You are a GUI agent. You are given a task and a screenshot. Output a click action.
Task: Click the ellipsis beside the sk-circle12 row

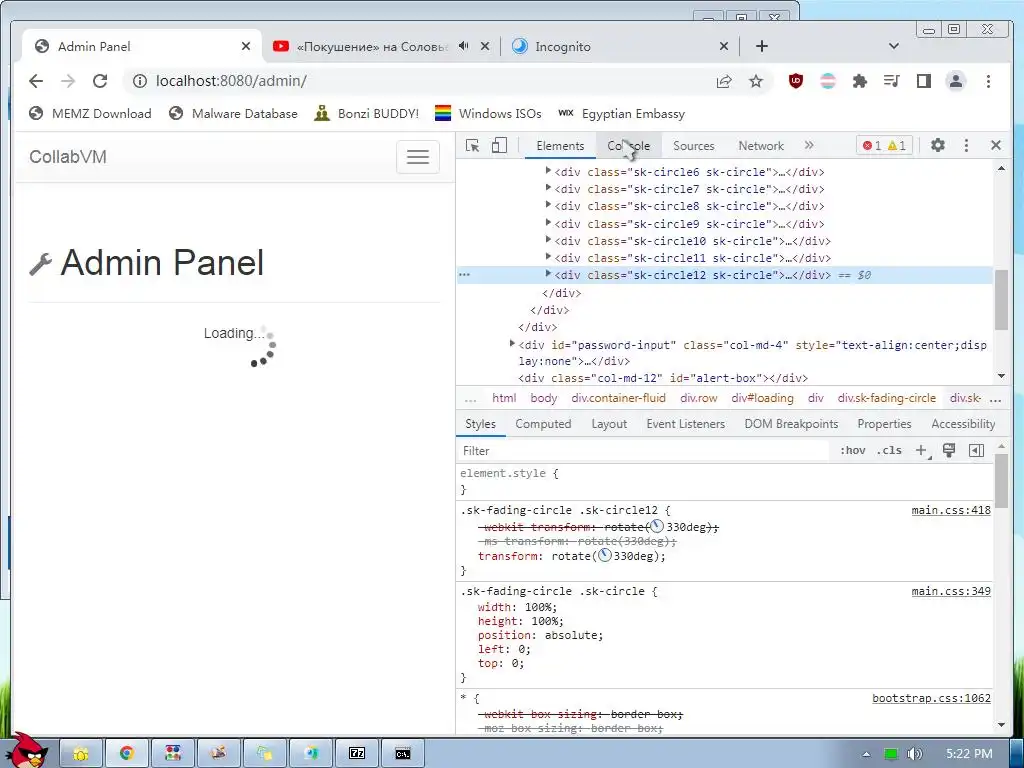pyautogui.click(x=464, y=275)
